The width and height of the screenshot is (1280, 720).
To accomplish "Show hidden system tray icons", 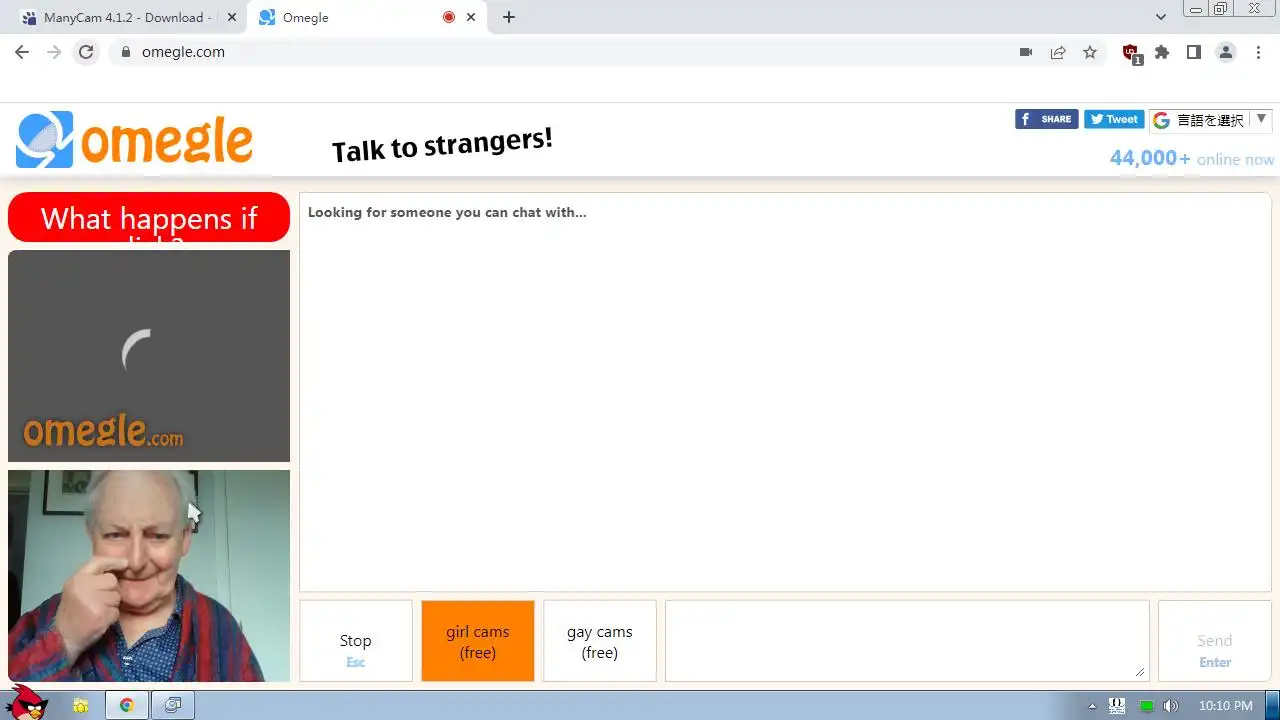I will (1092, 706).
